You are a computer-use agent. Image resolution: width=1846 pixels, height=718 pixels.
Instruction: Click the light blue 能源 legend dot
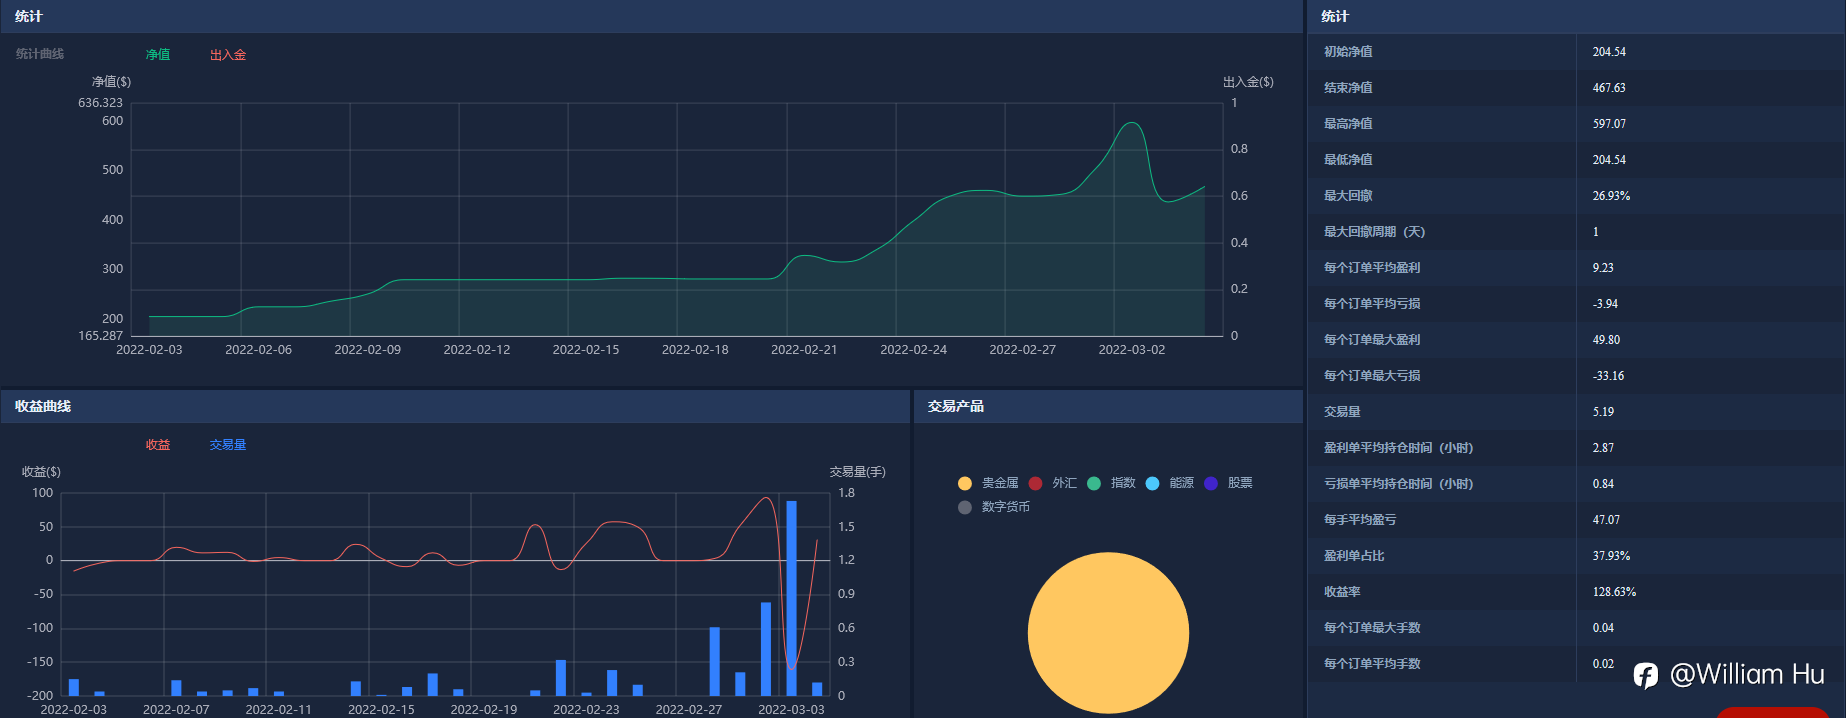[1152, 483]
